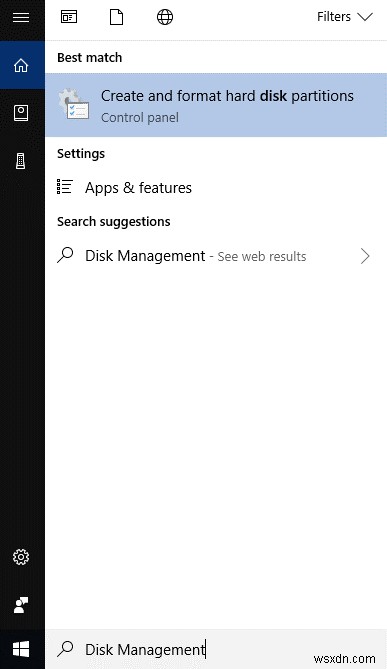Image resolution: width=387 pixels, height=669 pixels.
Task: Open the Cortana Notebook icon
Action: pos(21,113)
